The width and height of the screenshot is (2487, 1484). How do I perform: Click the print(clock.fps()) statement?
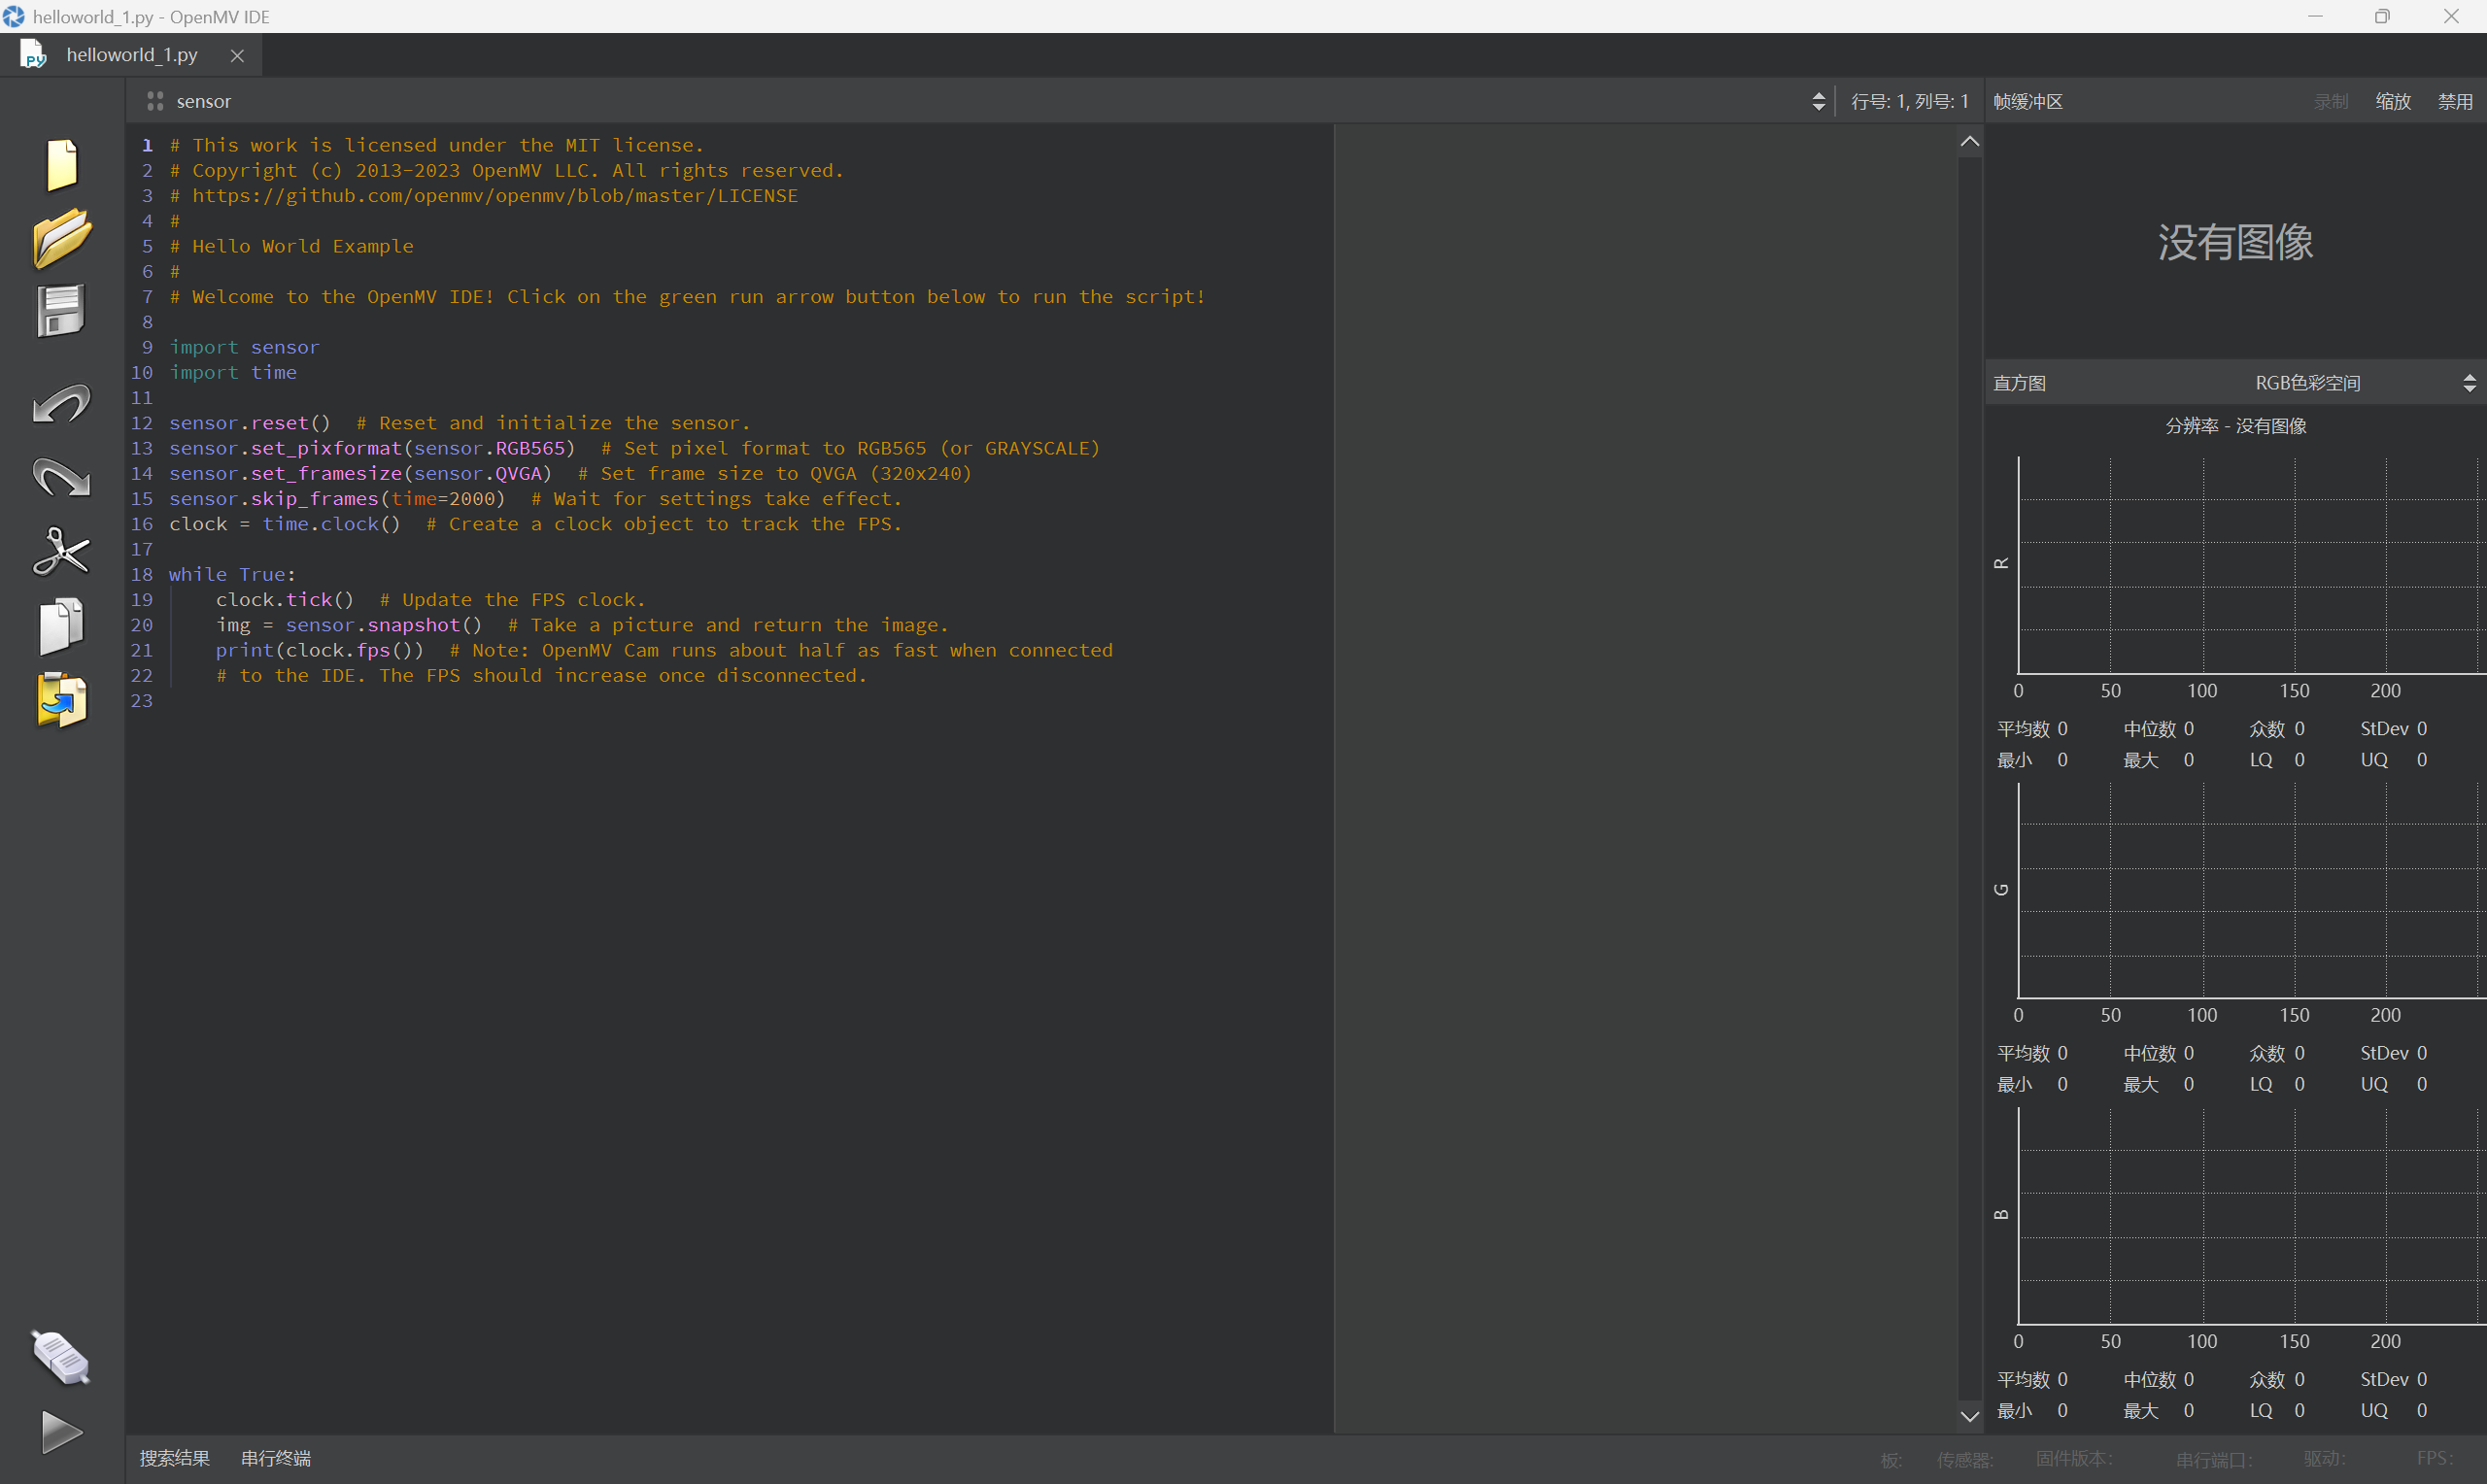320,650
